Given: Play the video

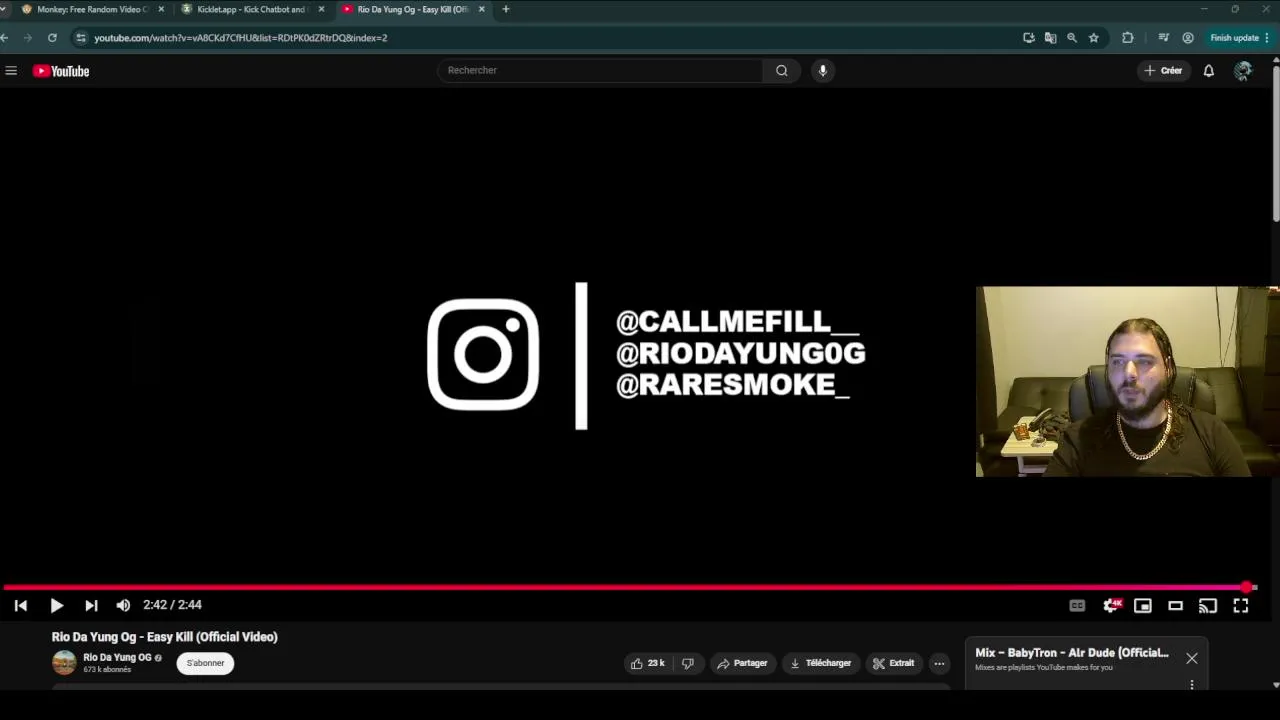Looking at the screenshot, I should coord(56,605).
